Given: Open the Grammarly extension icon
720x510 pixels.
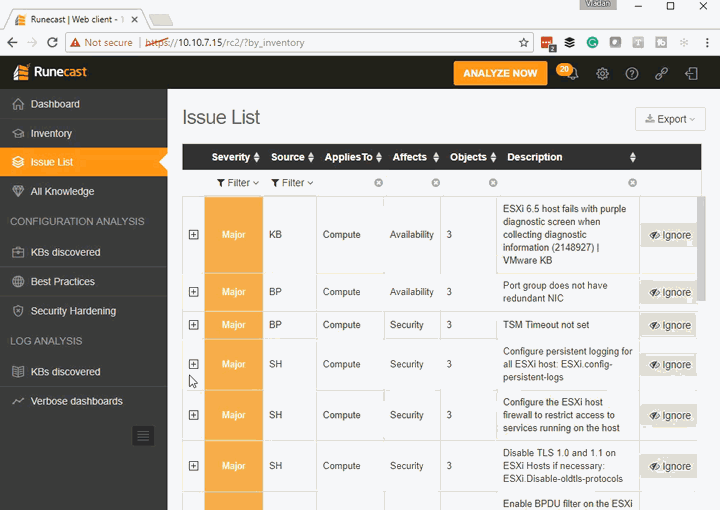Looking at the screenshot, I should coord(592,43).
